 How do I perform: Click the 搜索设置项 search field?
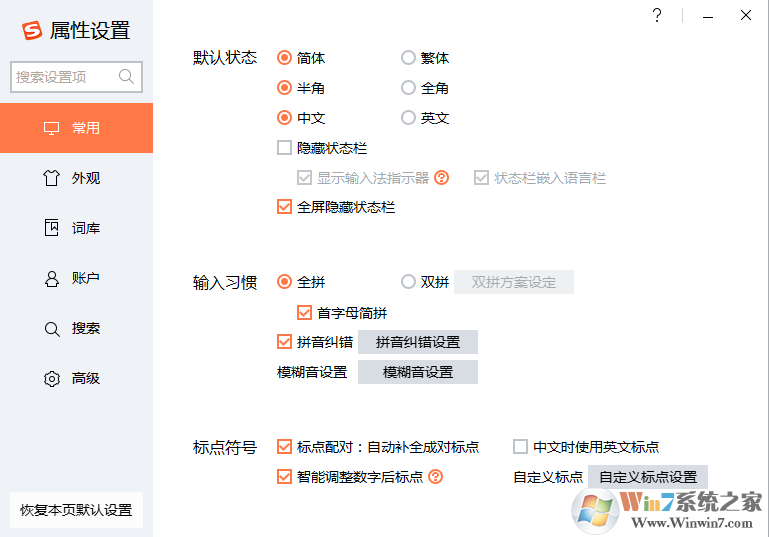pos(64,76)
